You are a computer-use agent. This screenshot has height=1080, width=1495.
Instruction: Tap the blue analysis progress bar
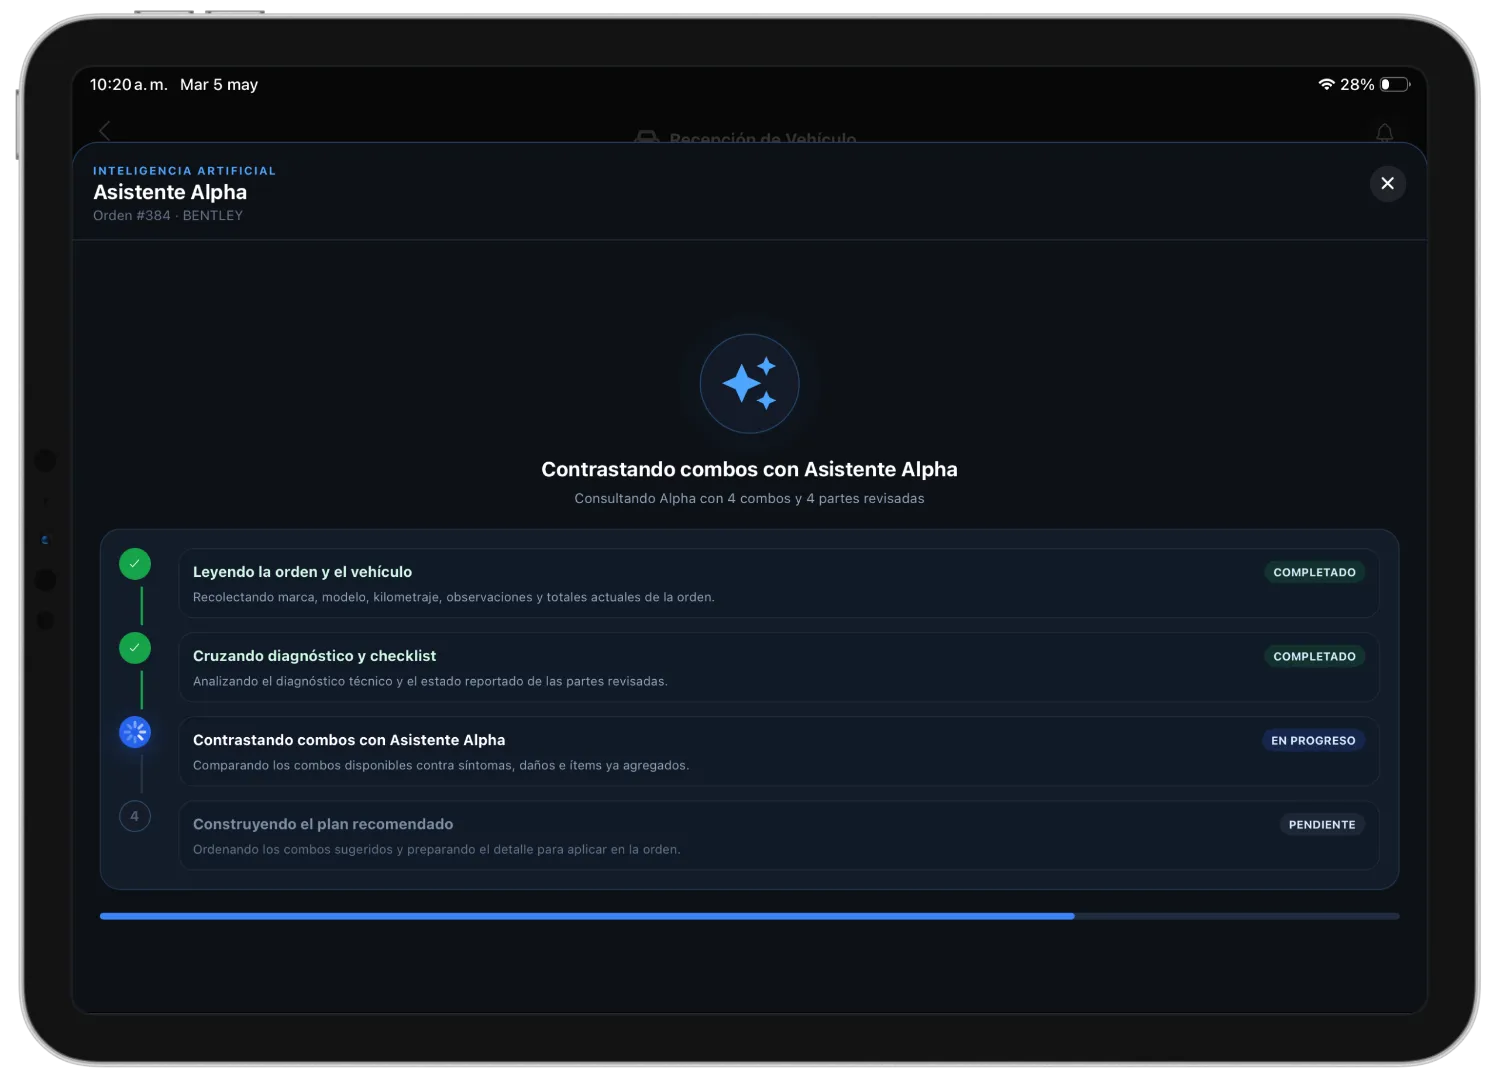749,916
